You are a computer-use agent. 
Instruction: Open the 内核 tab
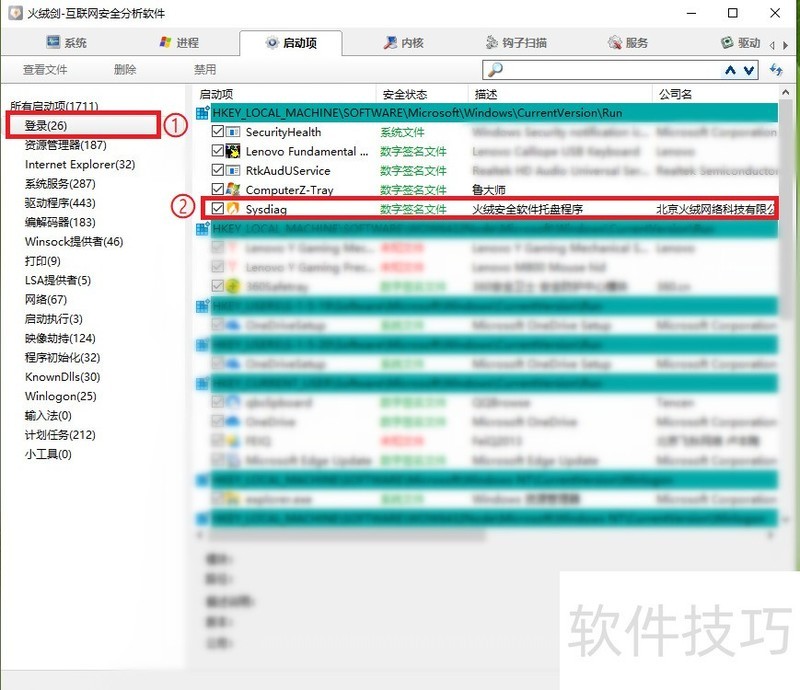pyautogui.click(x=403, y=42)
